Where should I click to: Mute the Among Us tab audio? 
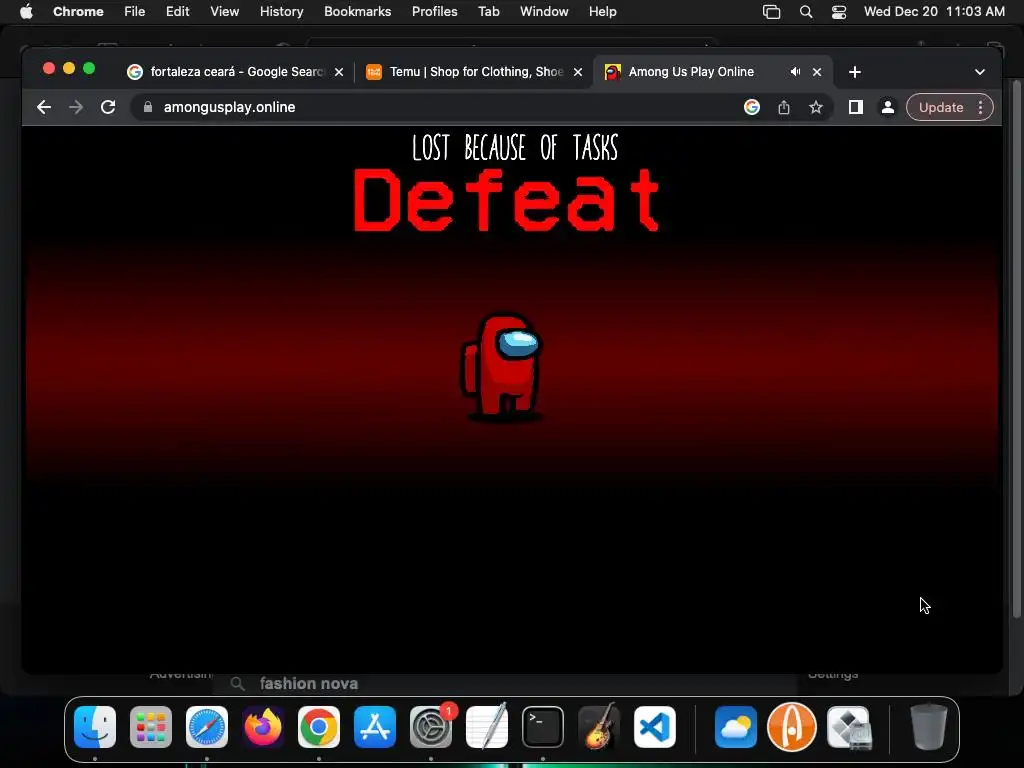point(795,72)
